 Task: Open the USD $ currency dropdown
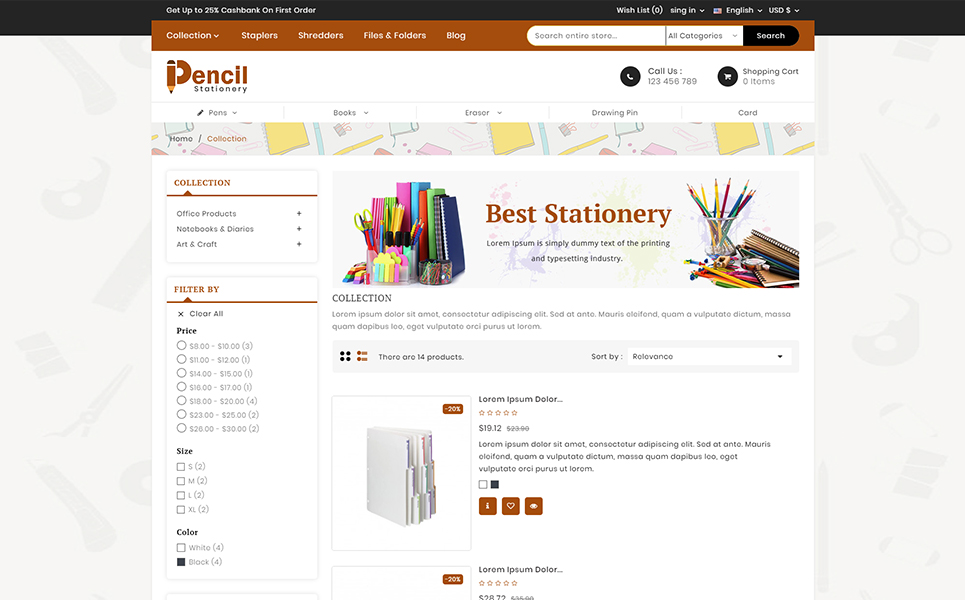coord(784,10)
